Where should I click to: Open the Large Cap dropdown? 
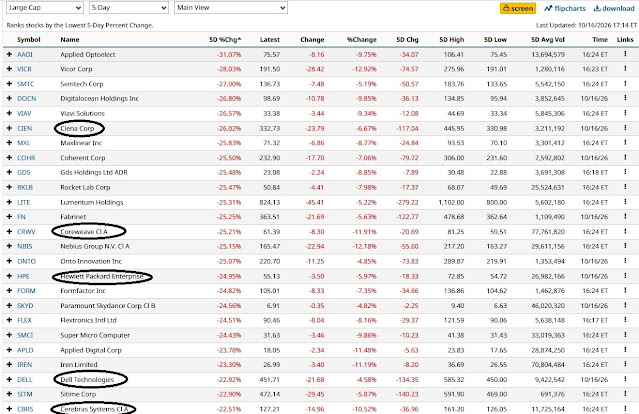pyautogui.click(x=45, y=8)
